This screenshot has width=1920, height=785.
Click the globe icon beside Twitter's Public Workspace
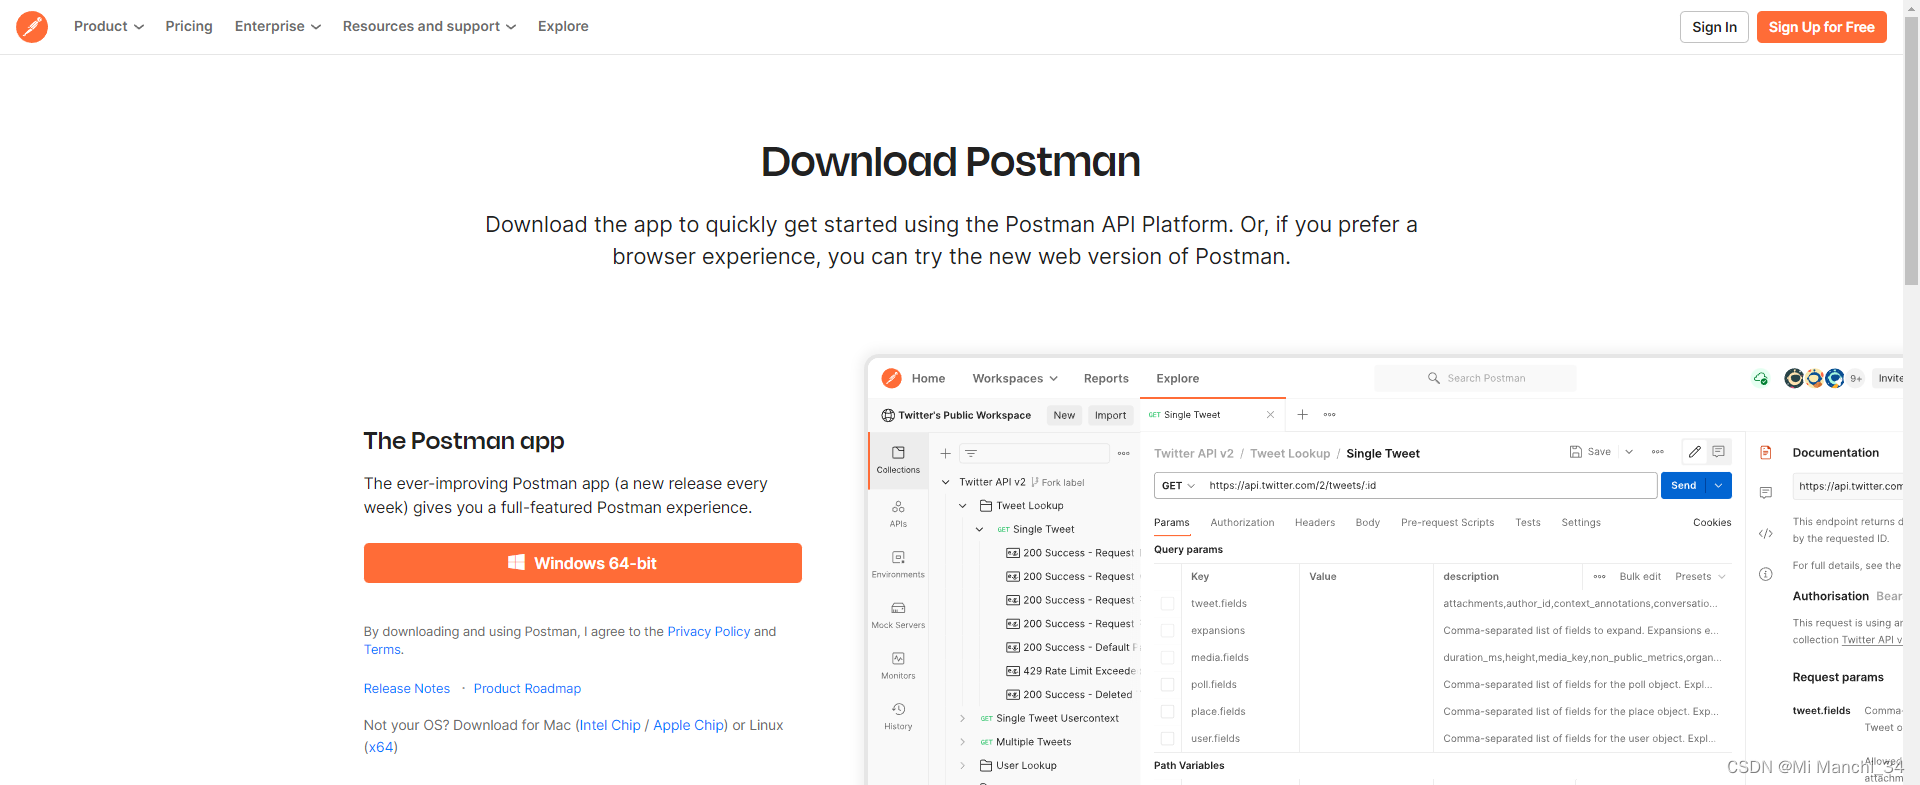888,415
